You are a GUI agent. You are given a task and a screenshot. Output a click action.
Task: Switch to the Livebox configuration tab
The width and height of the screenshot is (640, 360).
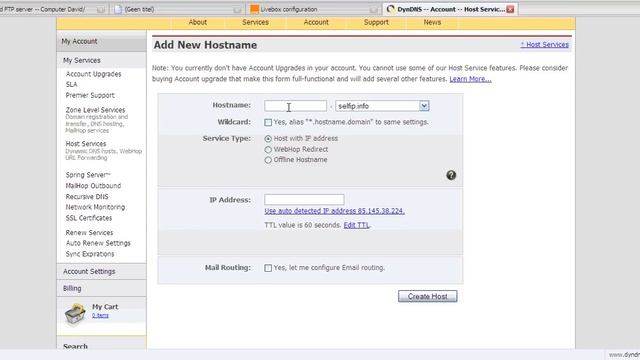[x=313, y=9]
